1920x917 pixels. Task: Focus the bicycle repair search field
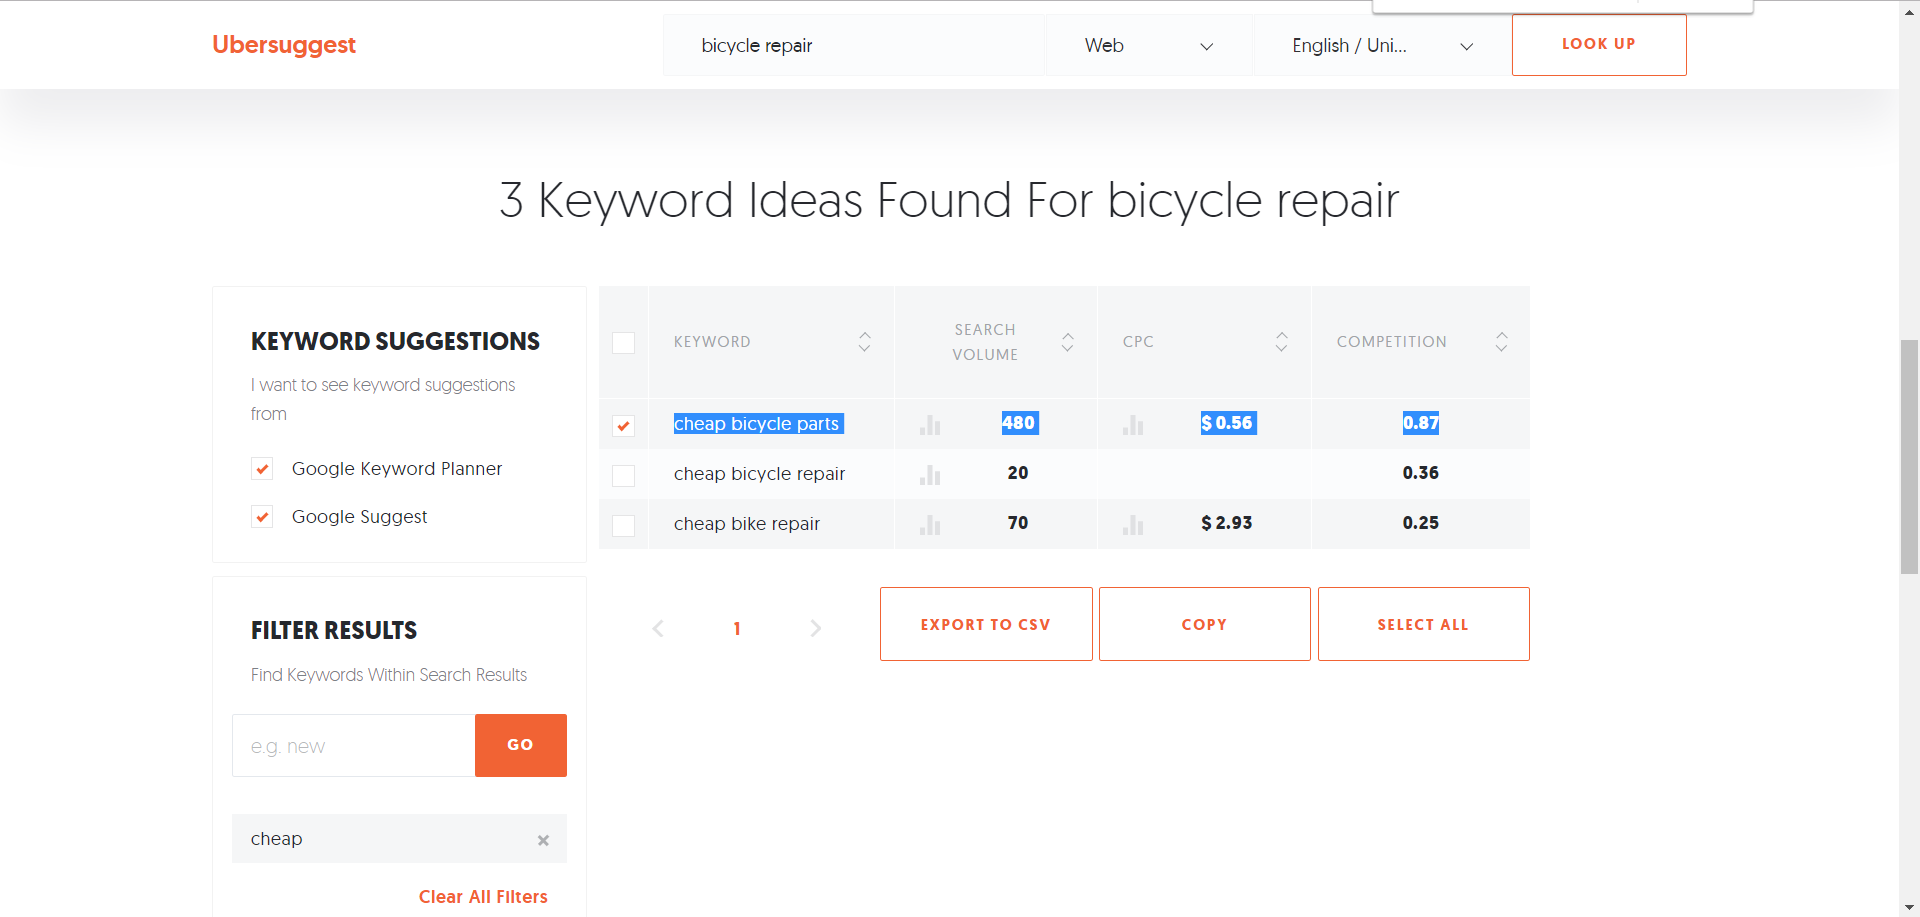pos(854,45)
